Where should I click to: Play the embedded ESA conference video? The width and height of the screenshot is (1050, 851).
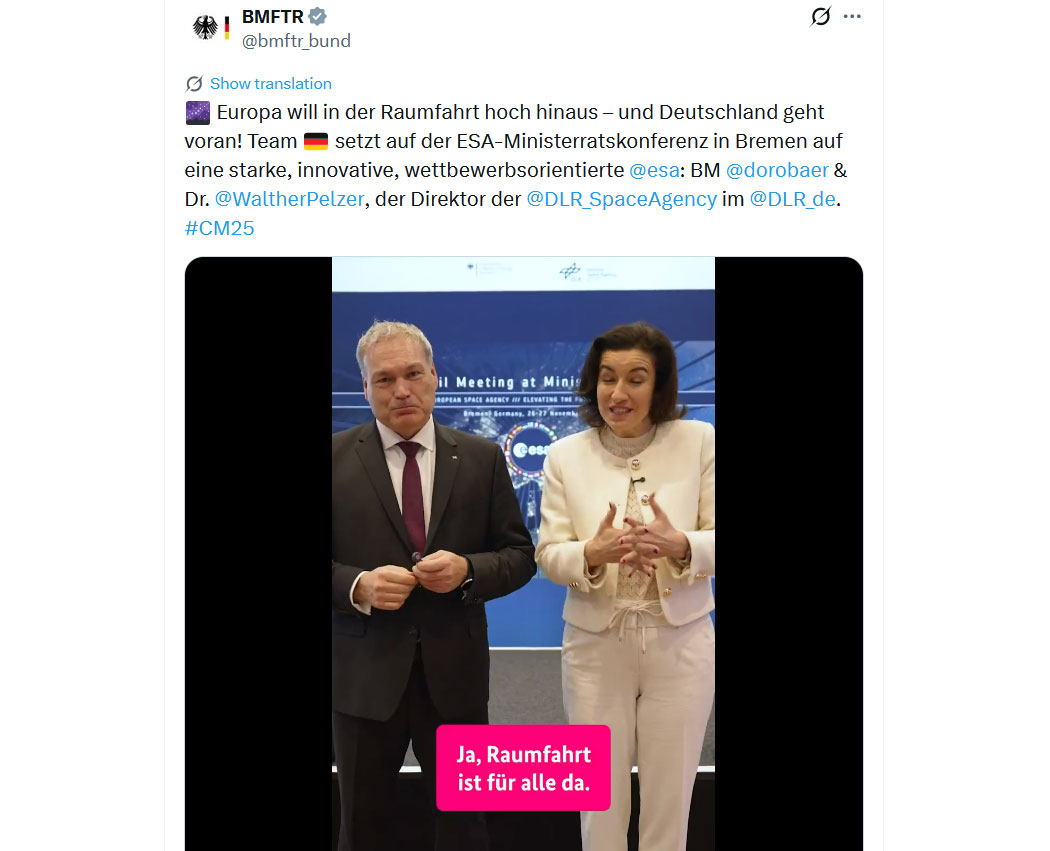524,554
